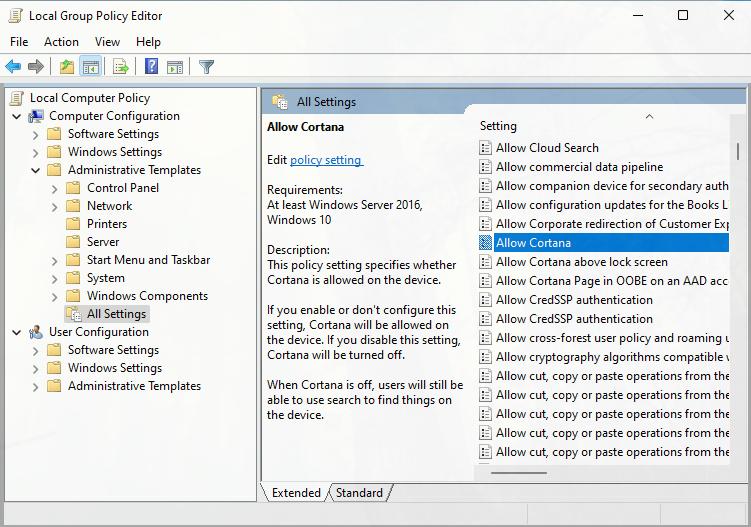
Task: Click the Filter funnel toolbar icon
Action: click(206, 67)
